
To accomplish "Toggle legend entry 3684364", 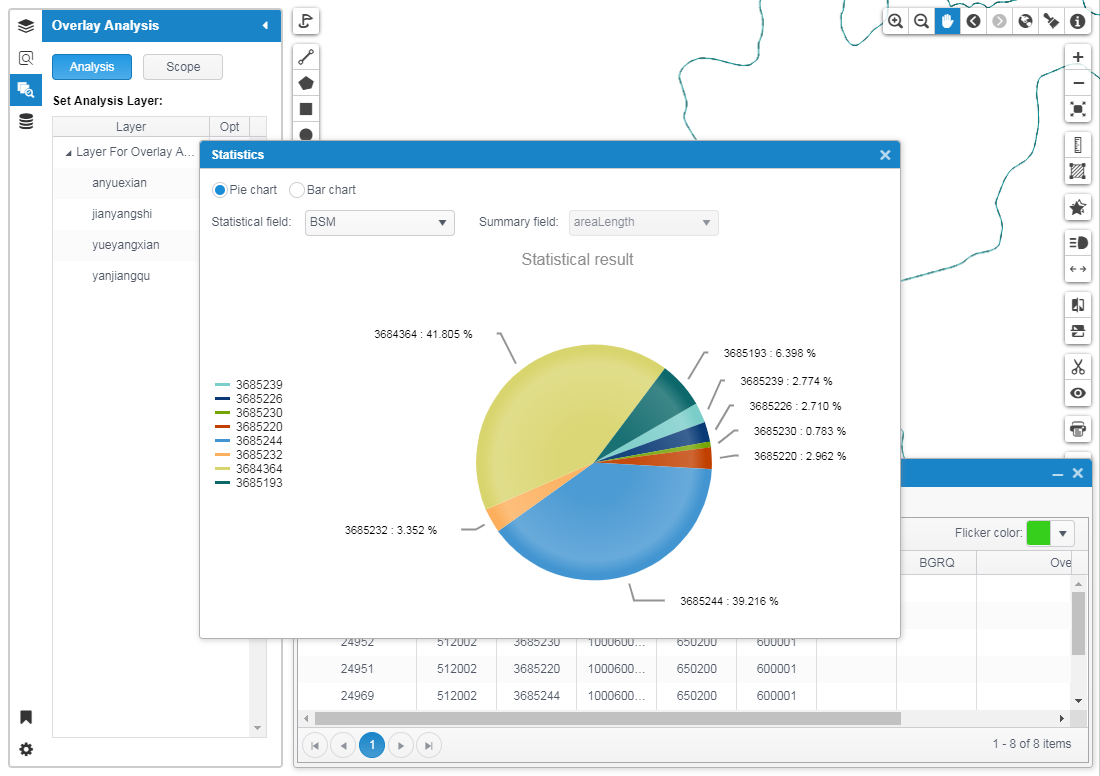I will point(249,469).
